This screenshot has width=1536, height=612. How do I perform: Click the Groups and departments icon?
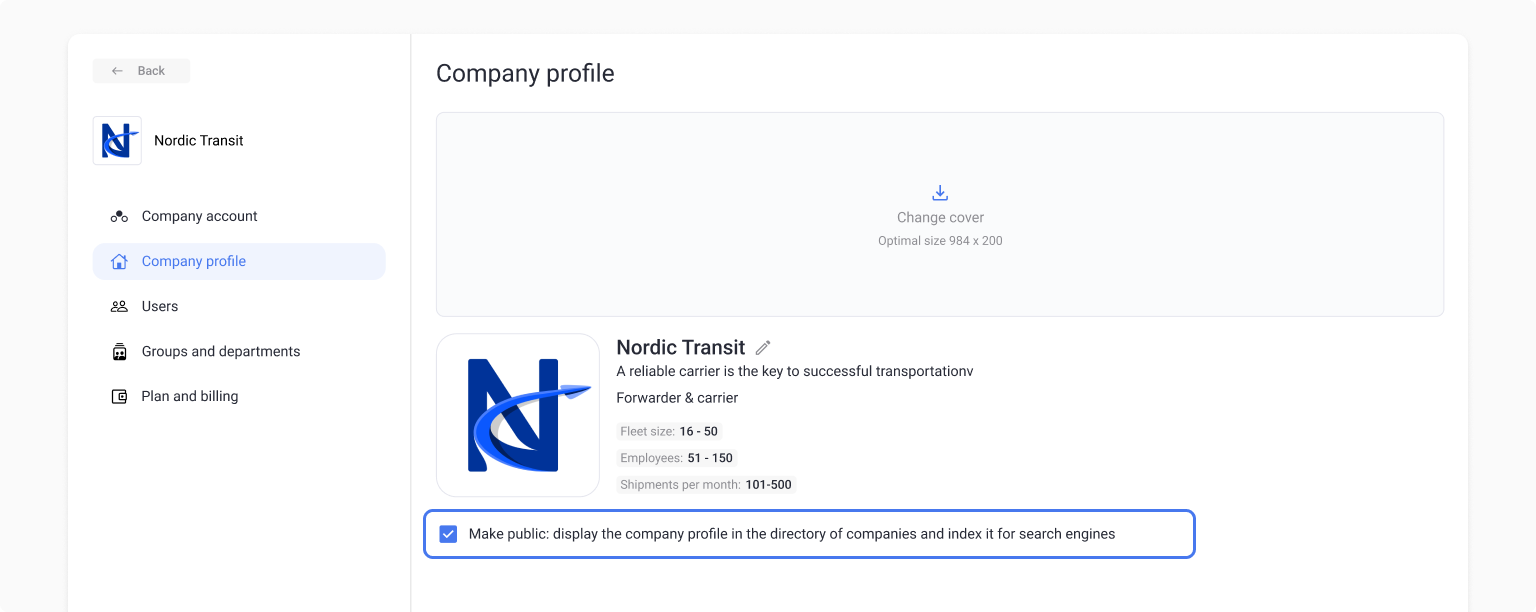pos(119,352)
